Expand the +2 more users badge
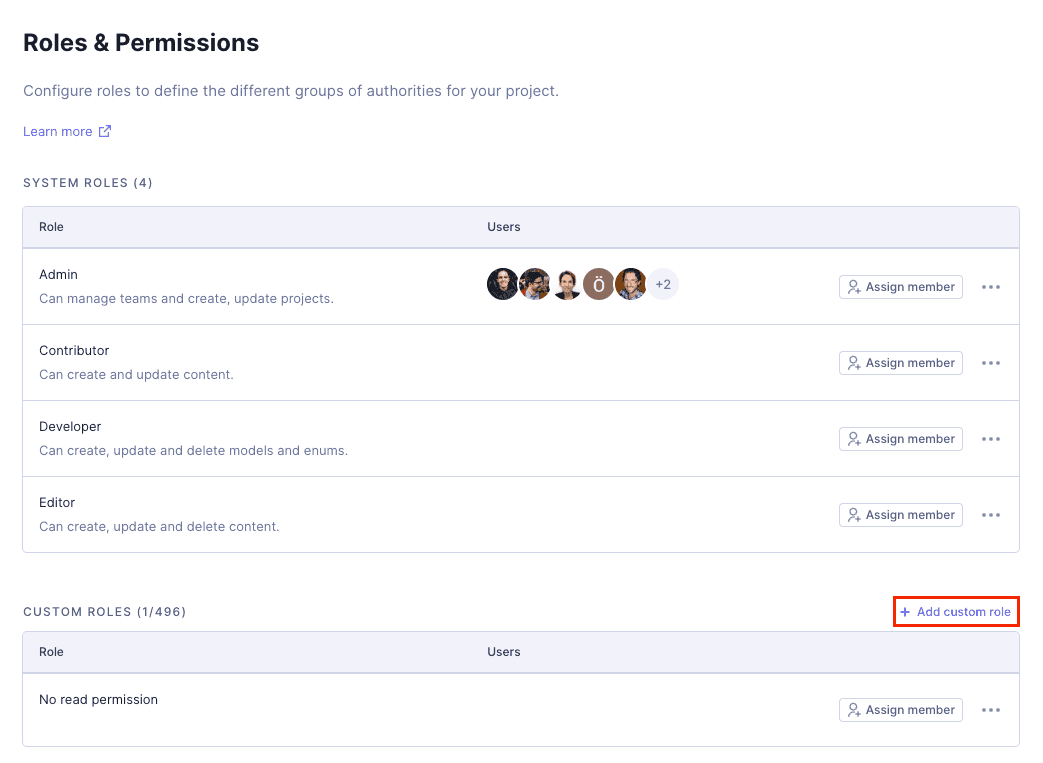This screenshot has height=763, width=1043. coord(663,284)
